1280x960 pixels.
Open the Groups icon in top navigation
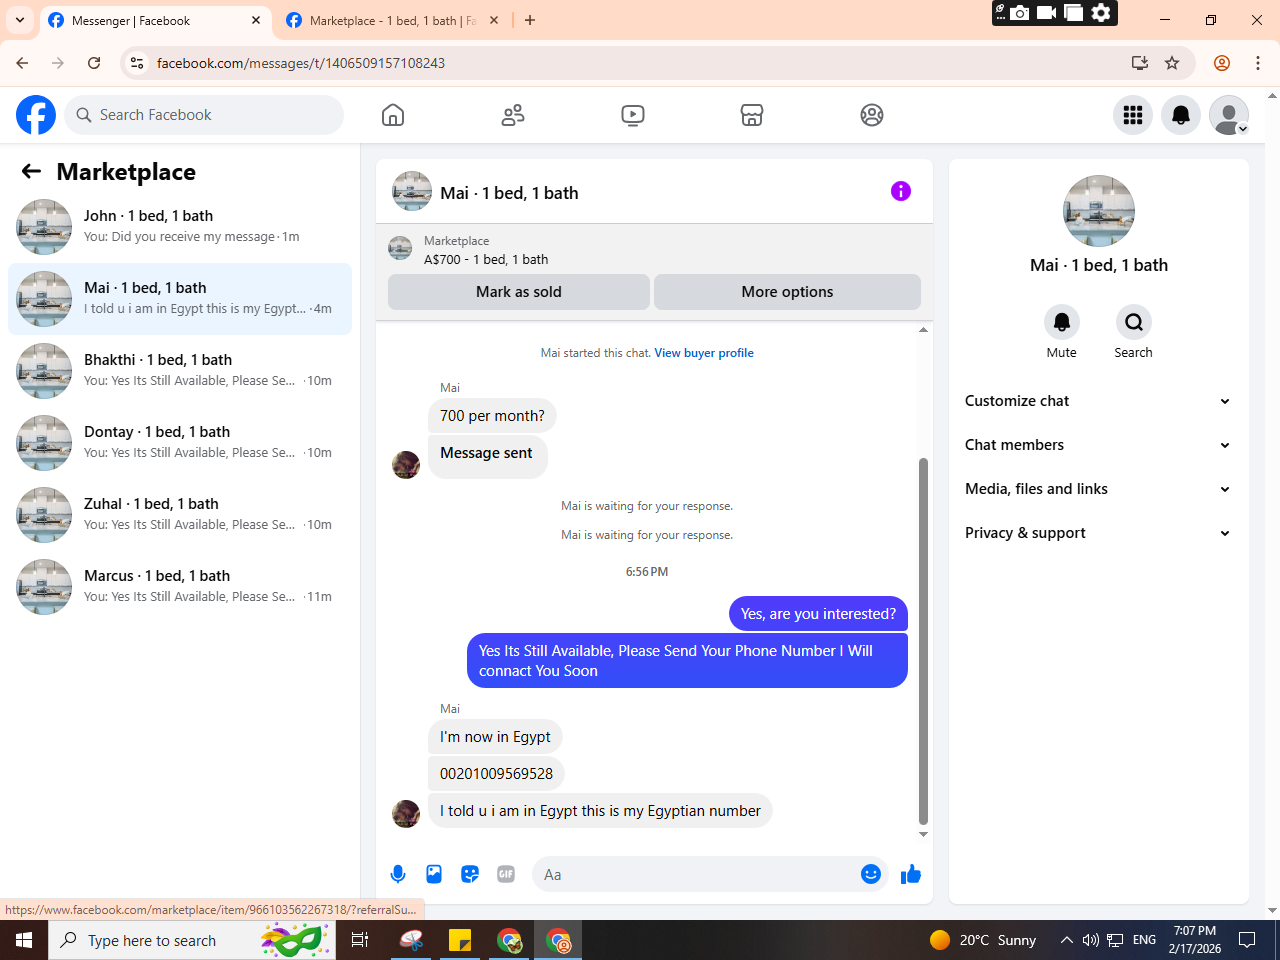(x=872, y=115)
